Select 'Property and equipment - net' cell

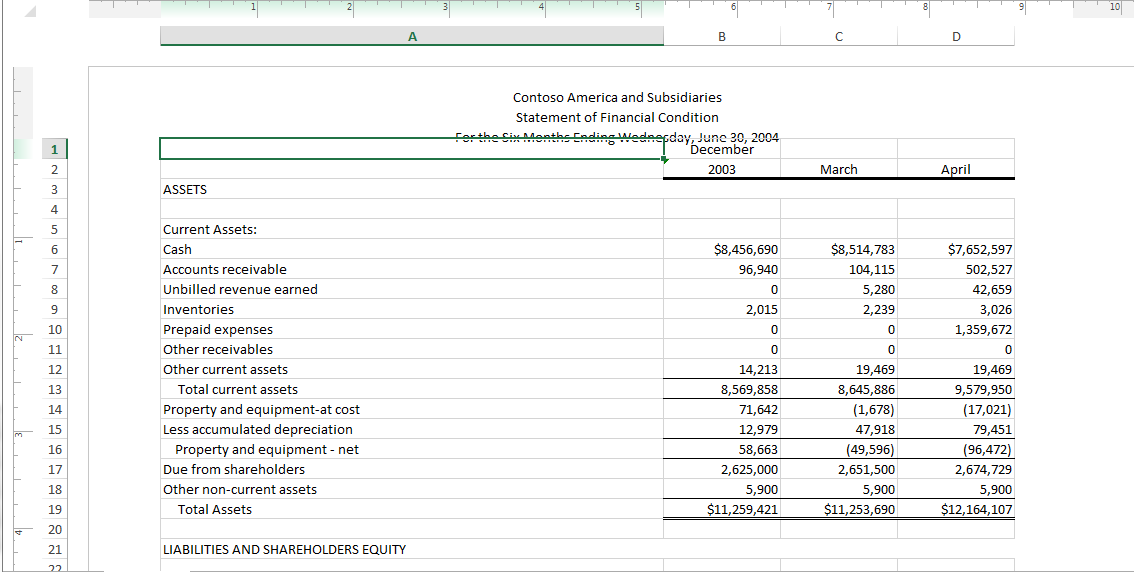(x=412, y=449)
